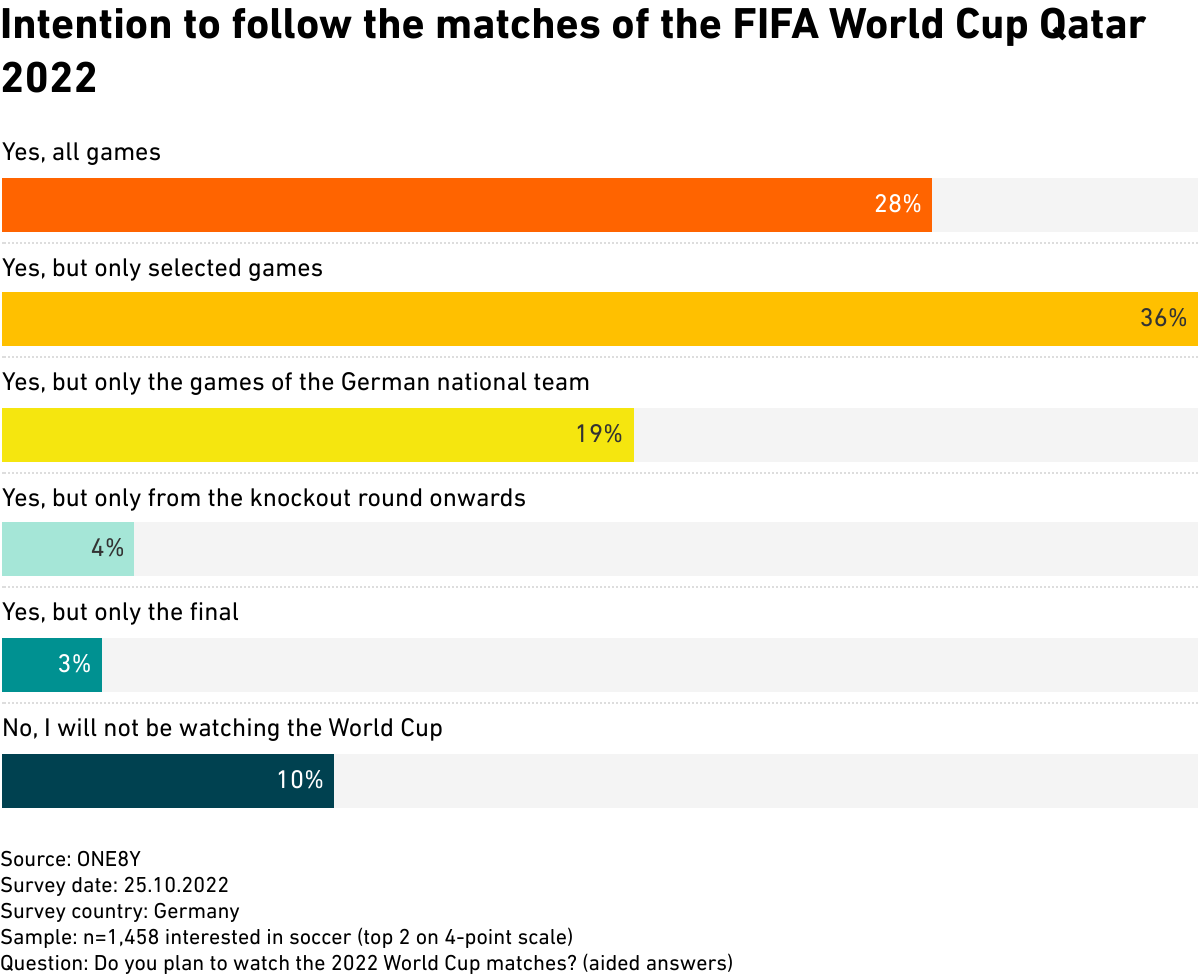1200x978 pixels.
Task: Click the 'Survey date: 25.10.2022' line
Action: click(115, 885)
